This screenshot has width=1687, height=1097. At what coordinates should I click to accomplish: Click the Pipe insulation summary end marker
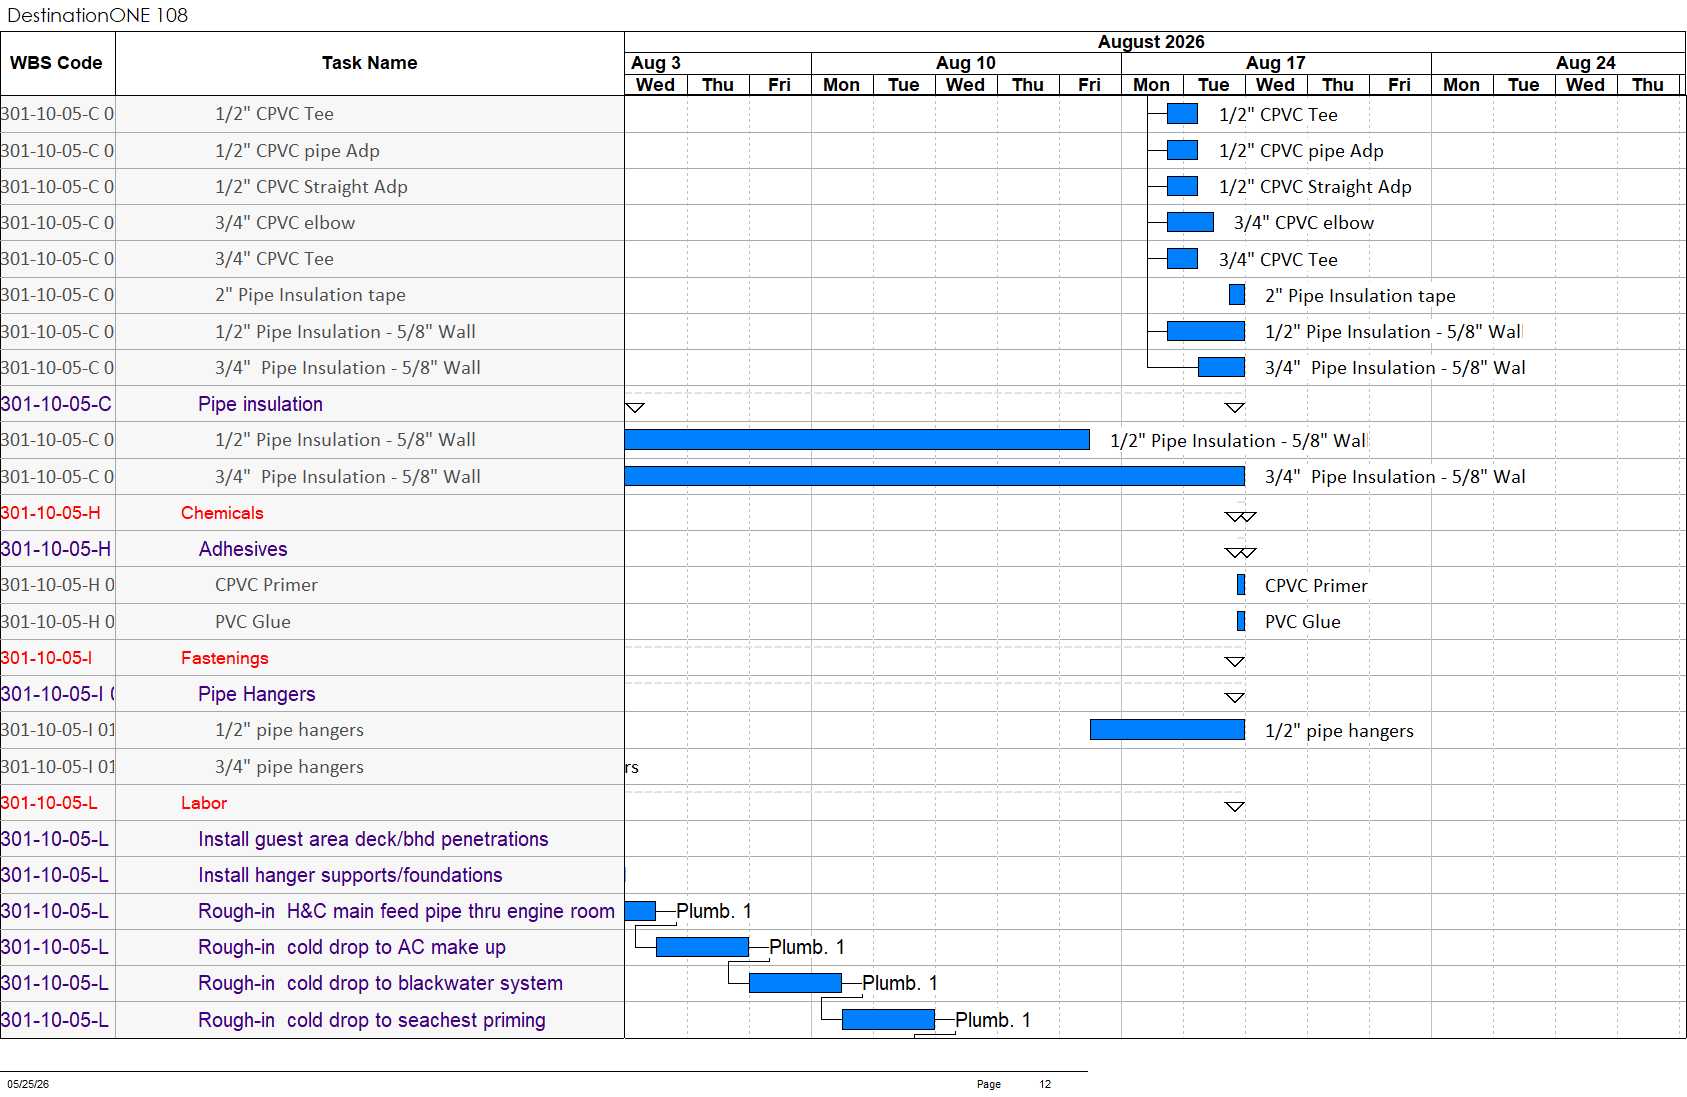(x=1235, y=408)
